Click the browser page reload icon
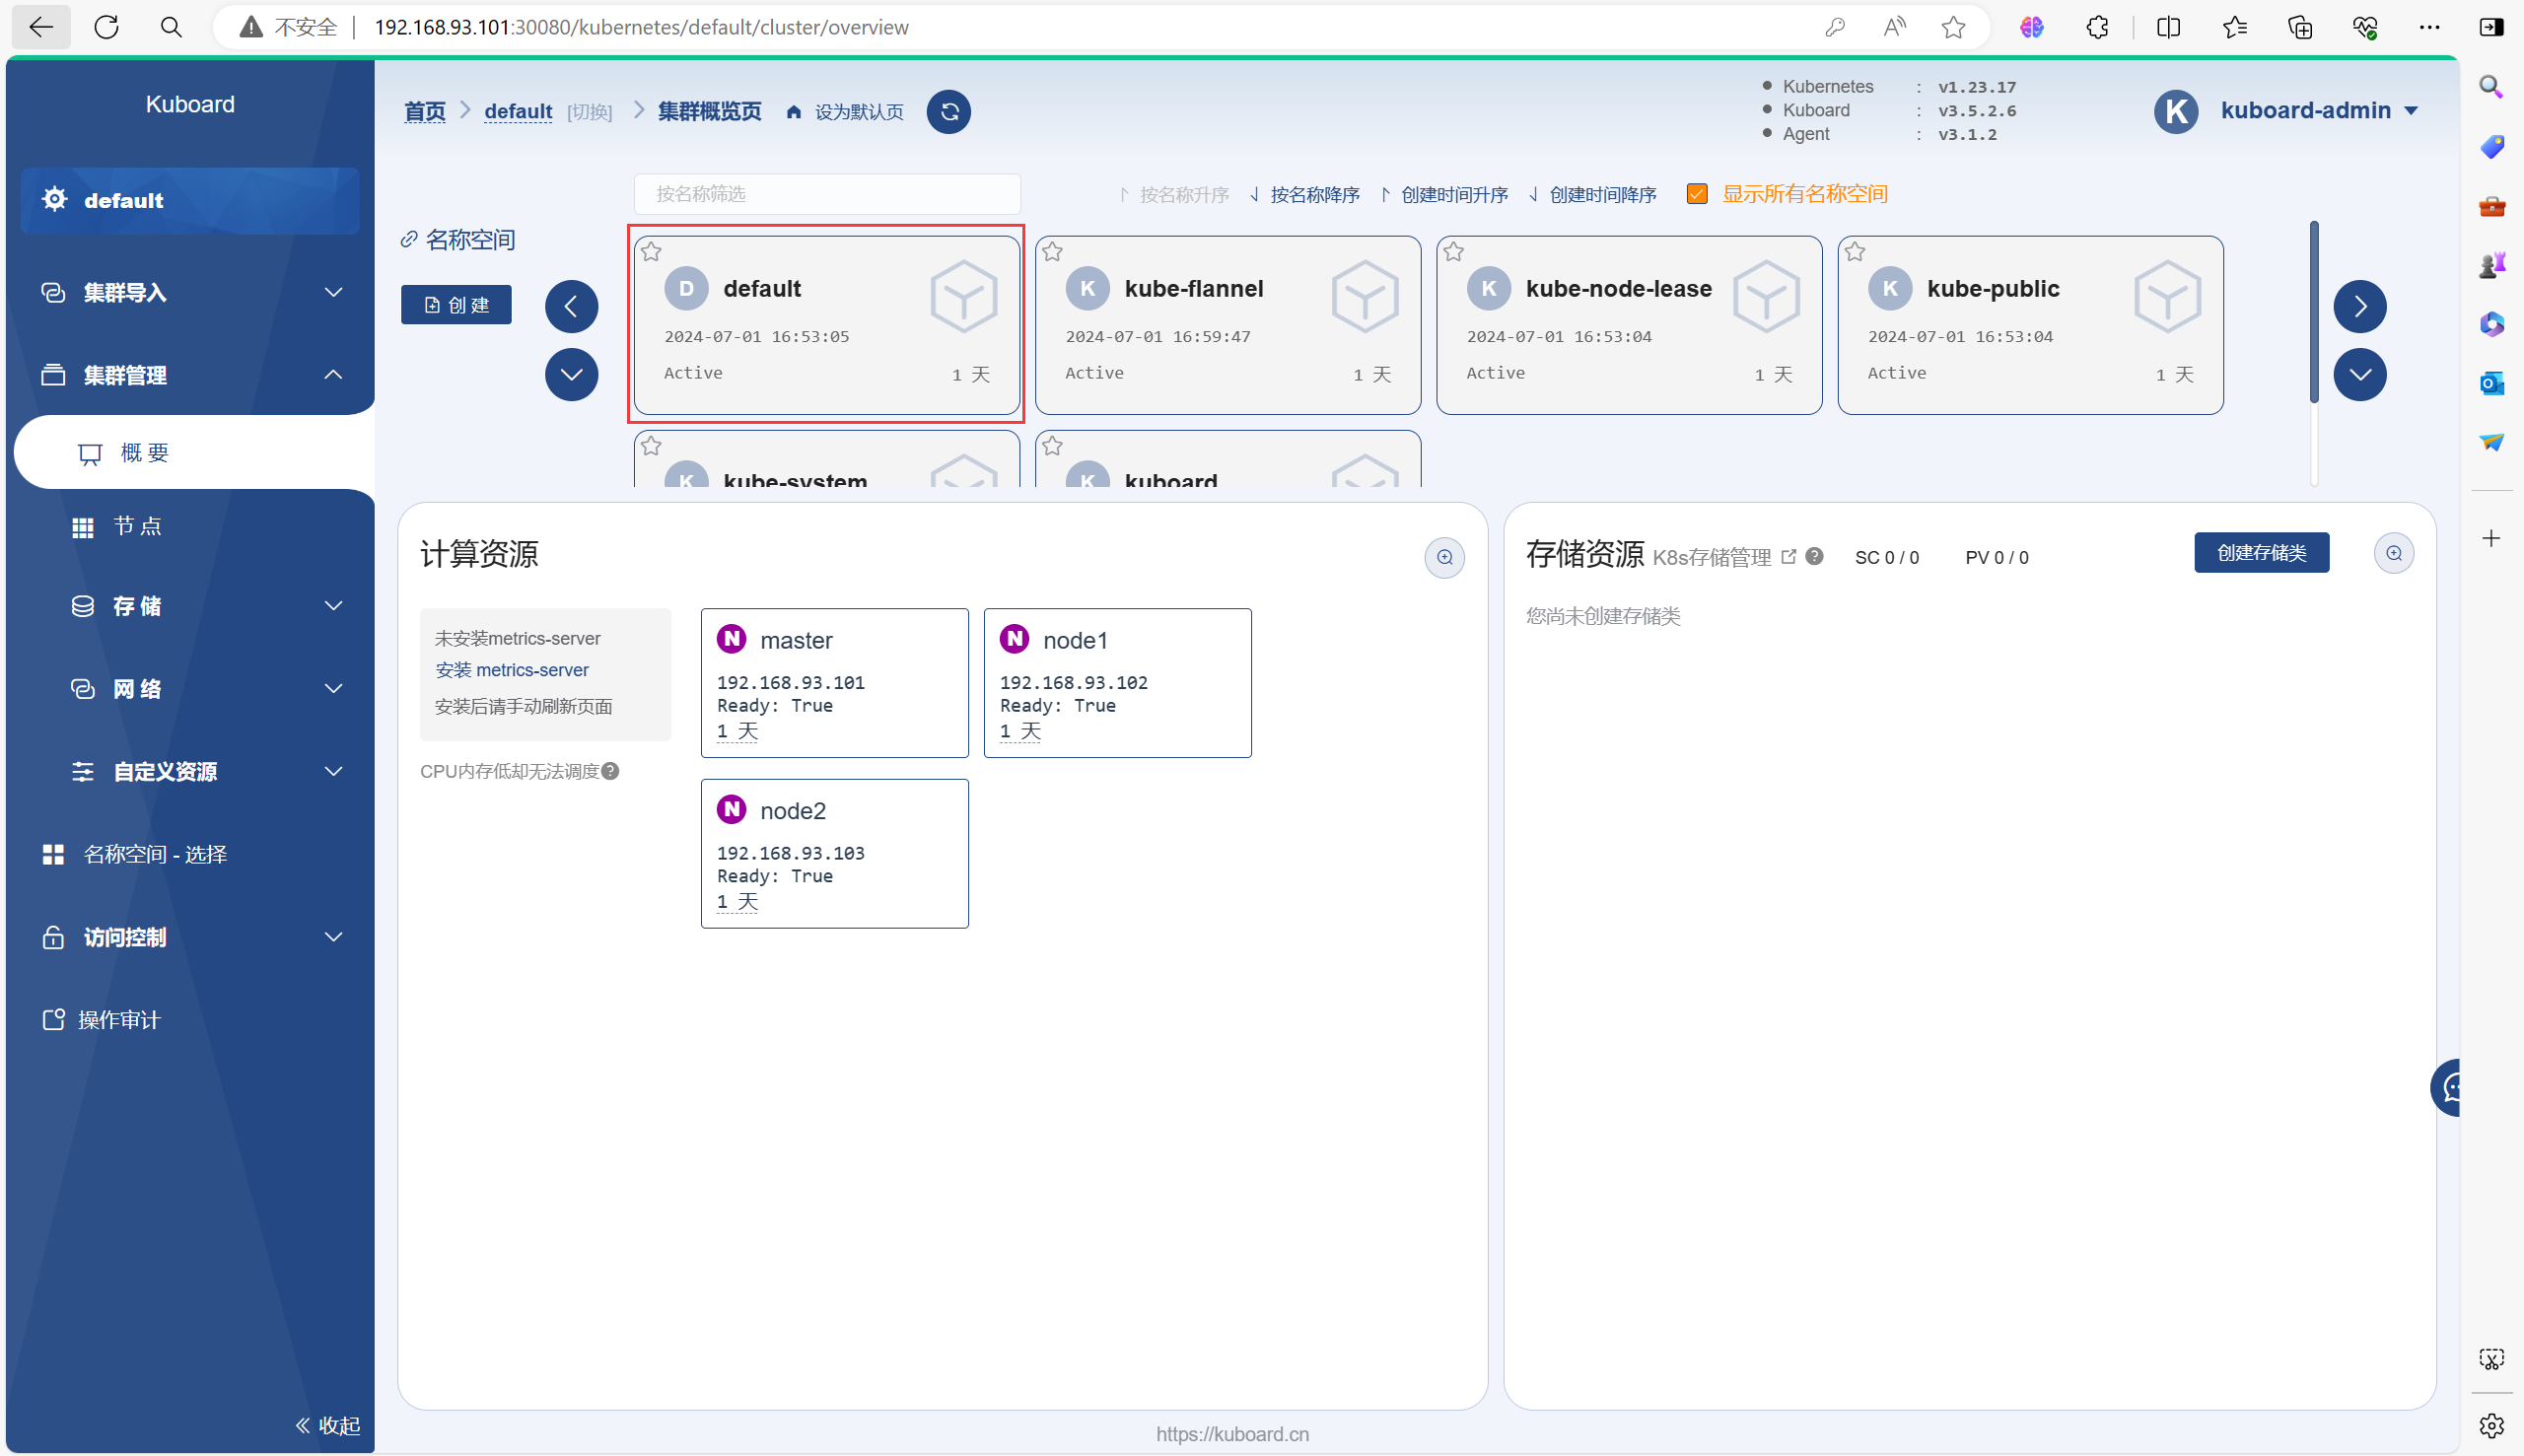Screen dimensions: 2524x1456 [x=107, y=27]
